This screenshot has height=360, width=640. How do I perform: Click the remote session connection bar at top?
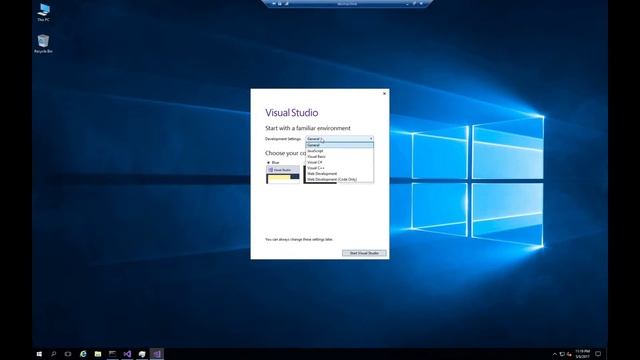[x=347, y=4]
